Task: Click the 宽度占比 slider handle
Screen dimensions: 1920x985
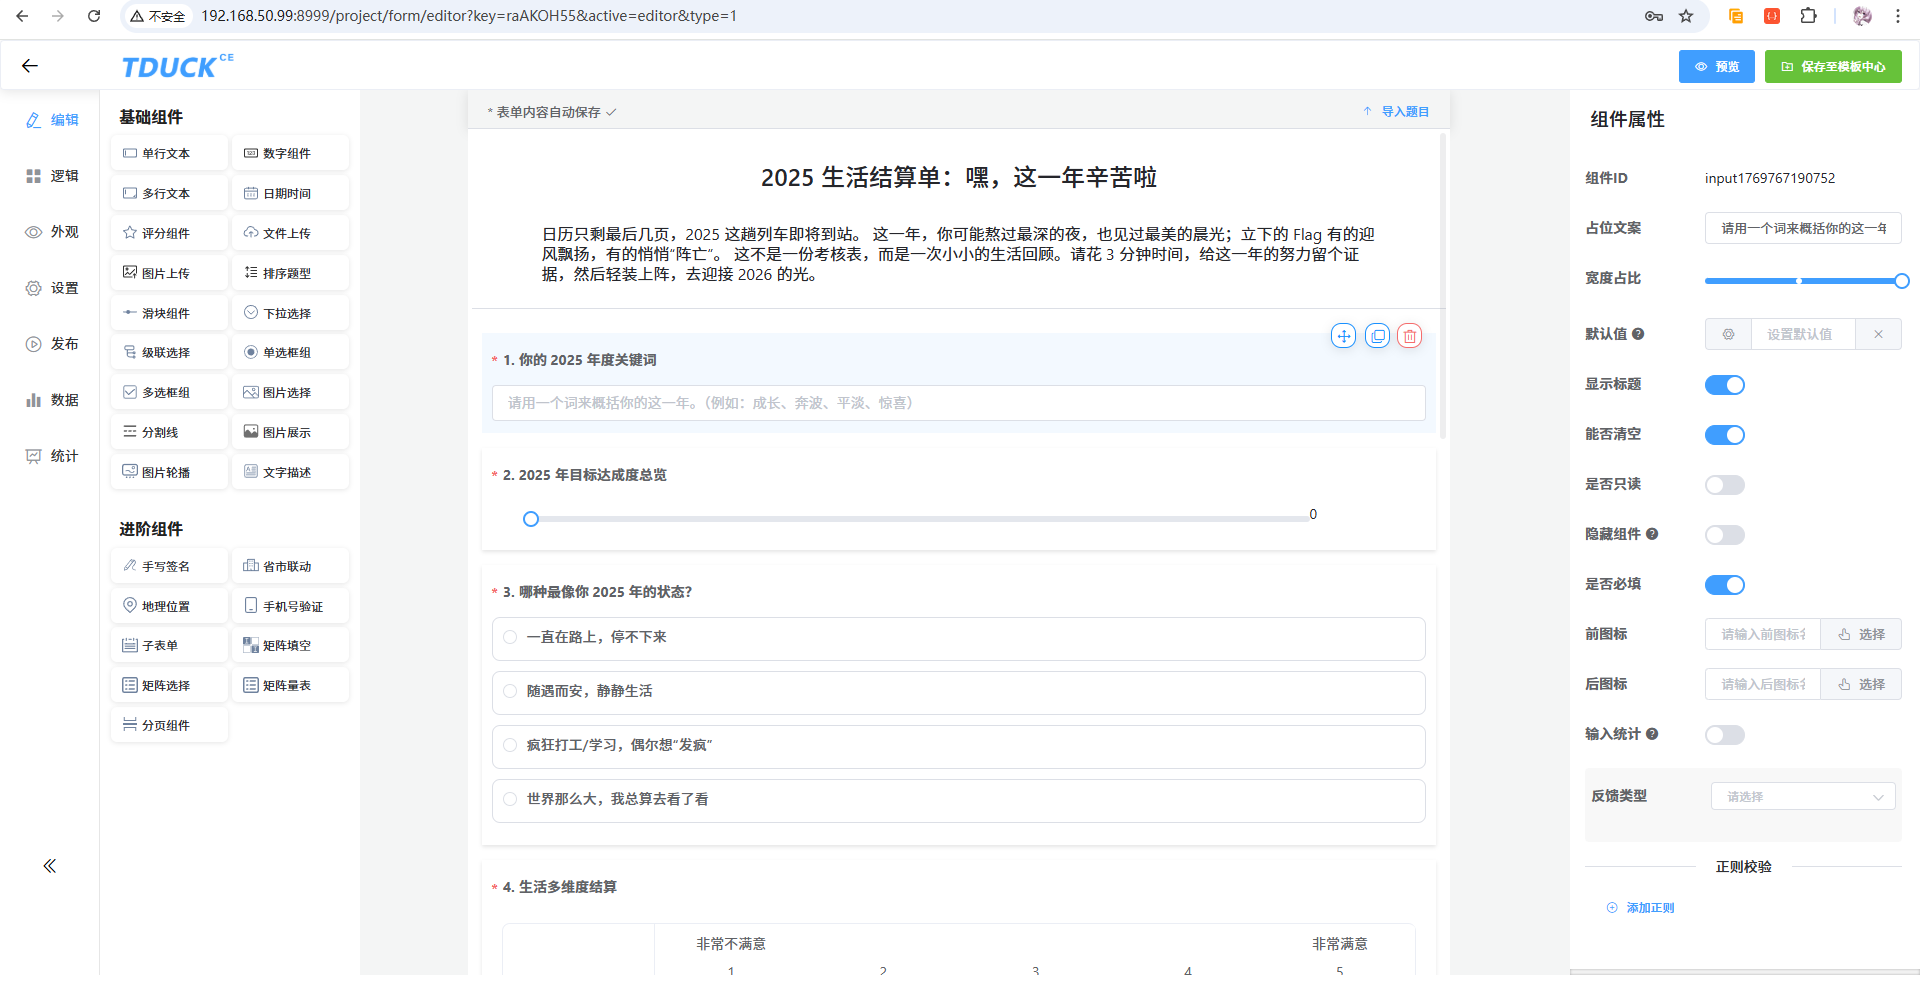Action: click(x=1901, y=281)
